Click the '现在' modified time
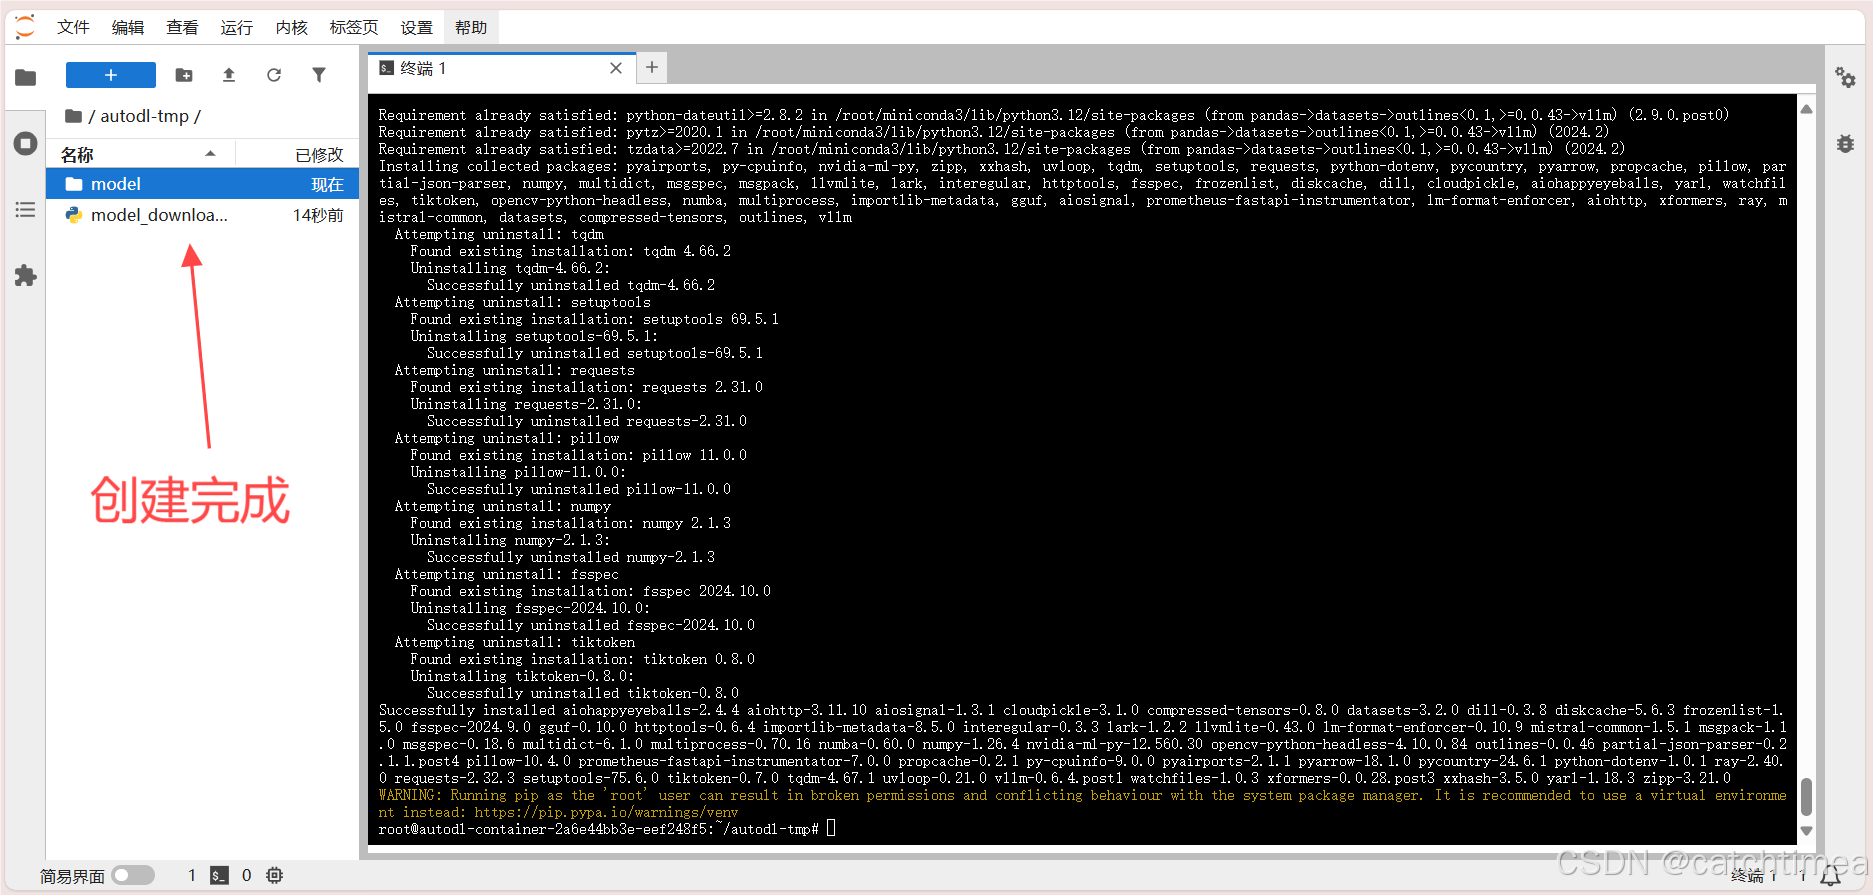 click(x=327, y=184)
